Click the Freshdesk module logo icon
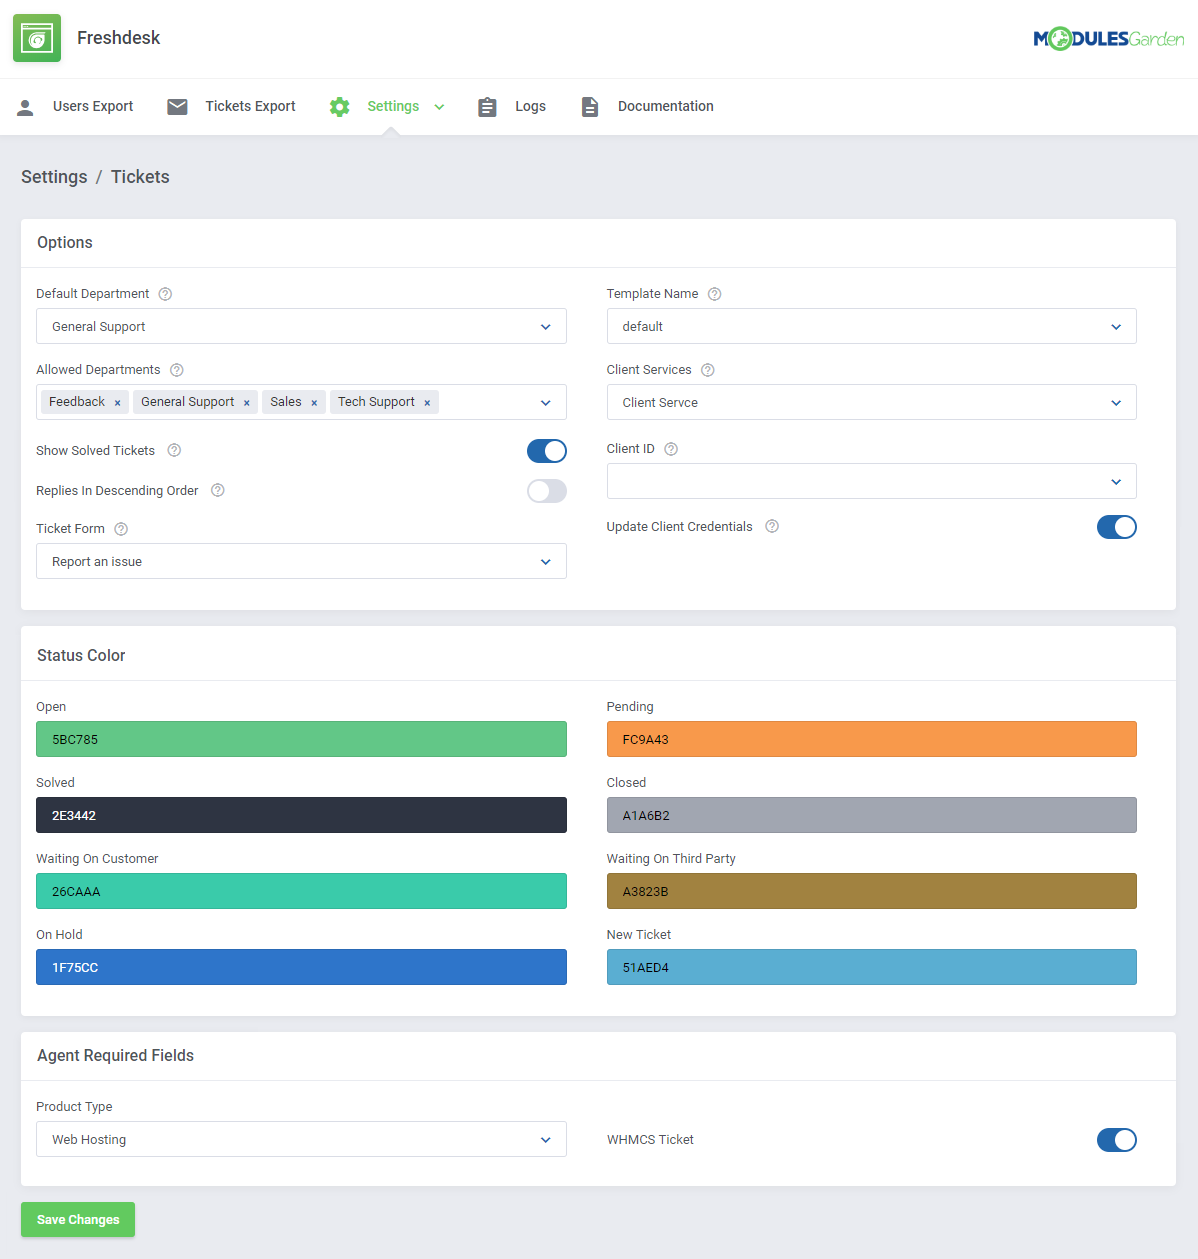1198x1259 pixels. 36,37
